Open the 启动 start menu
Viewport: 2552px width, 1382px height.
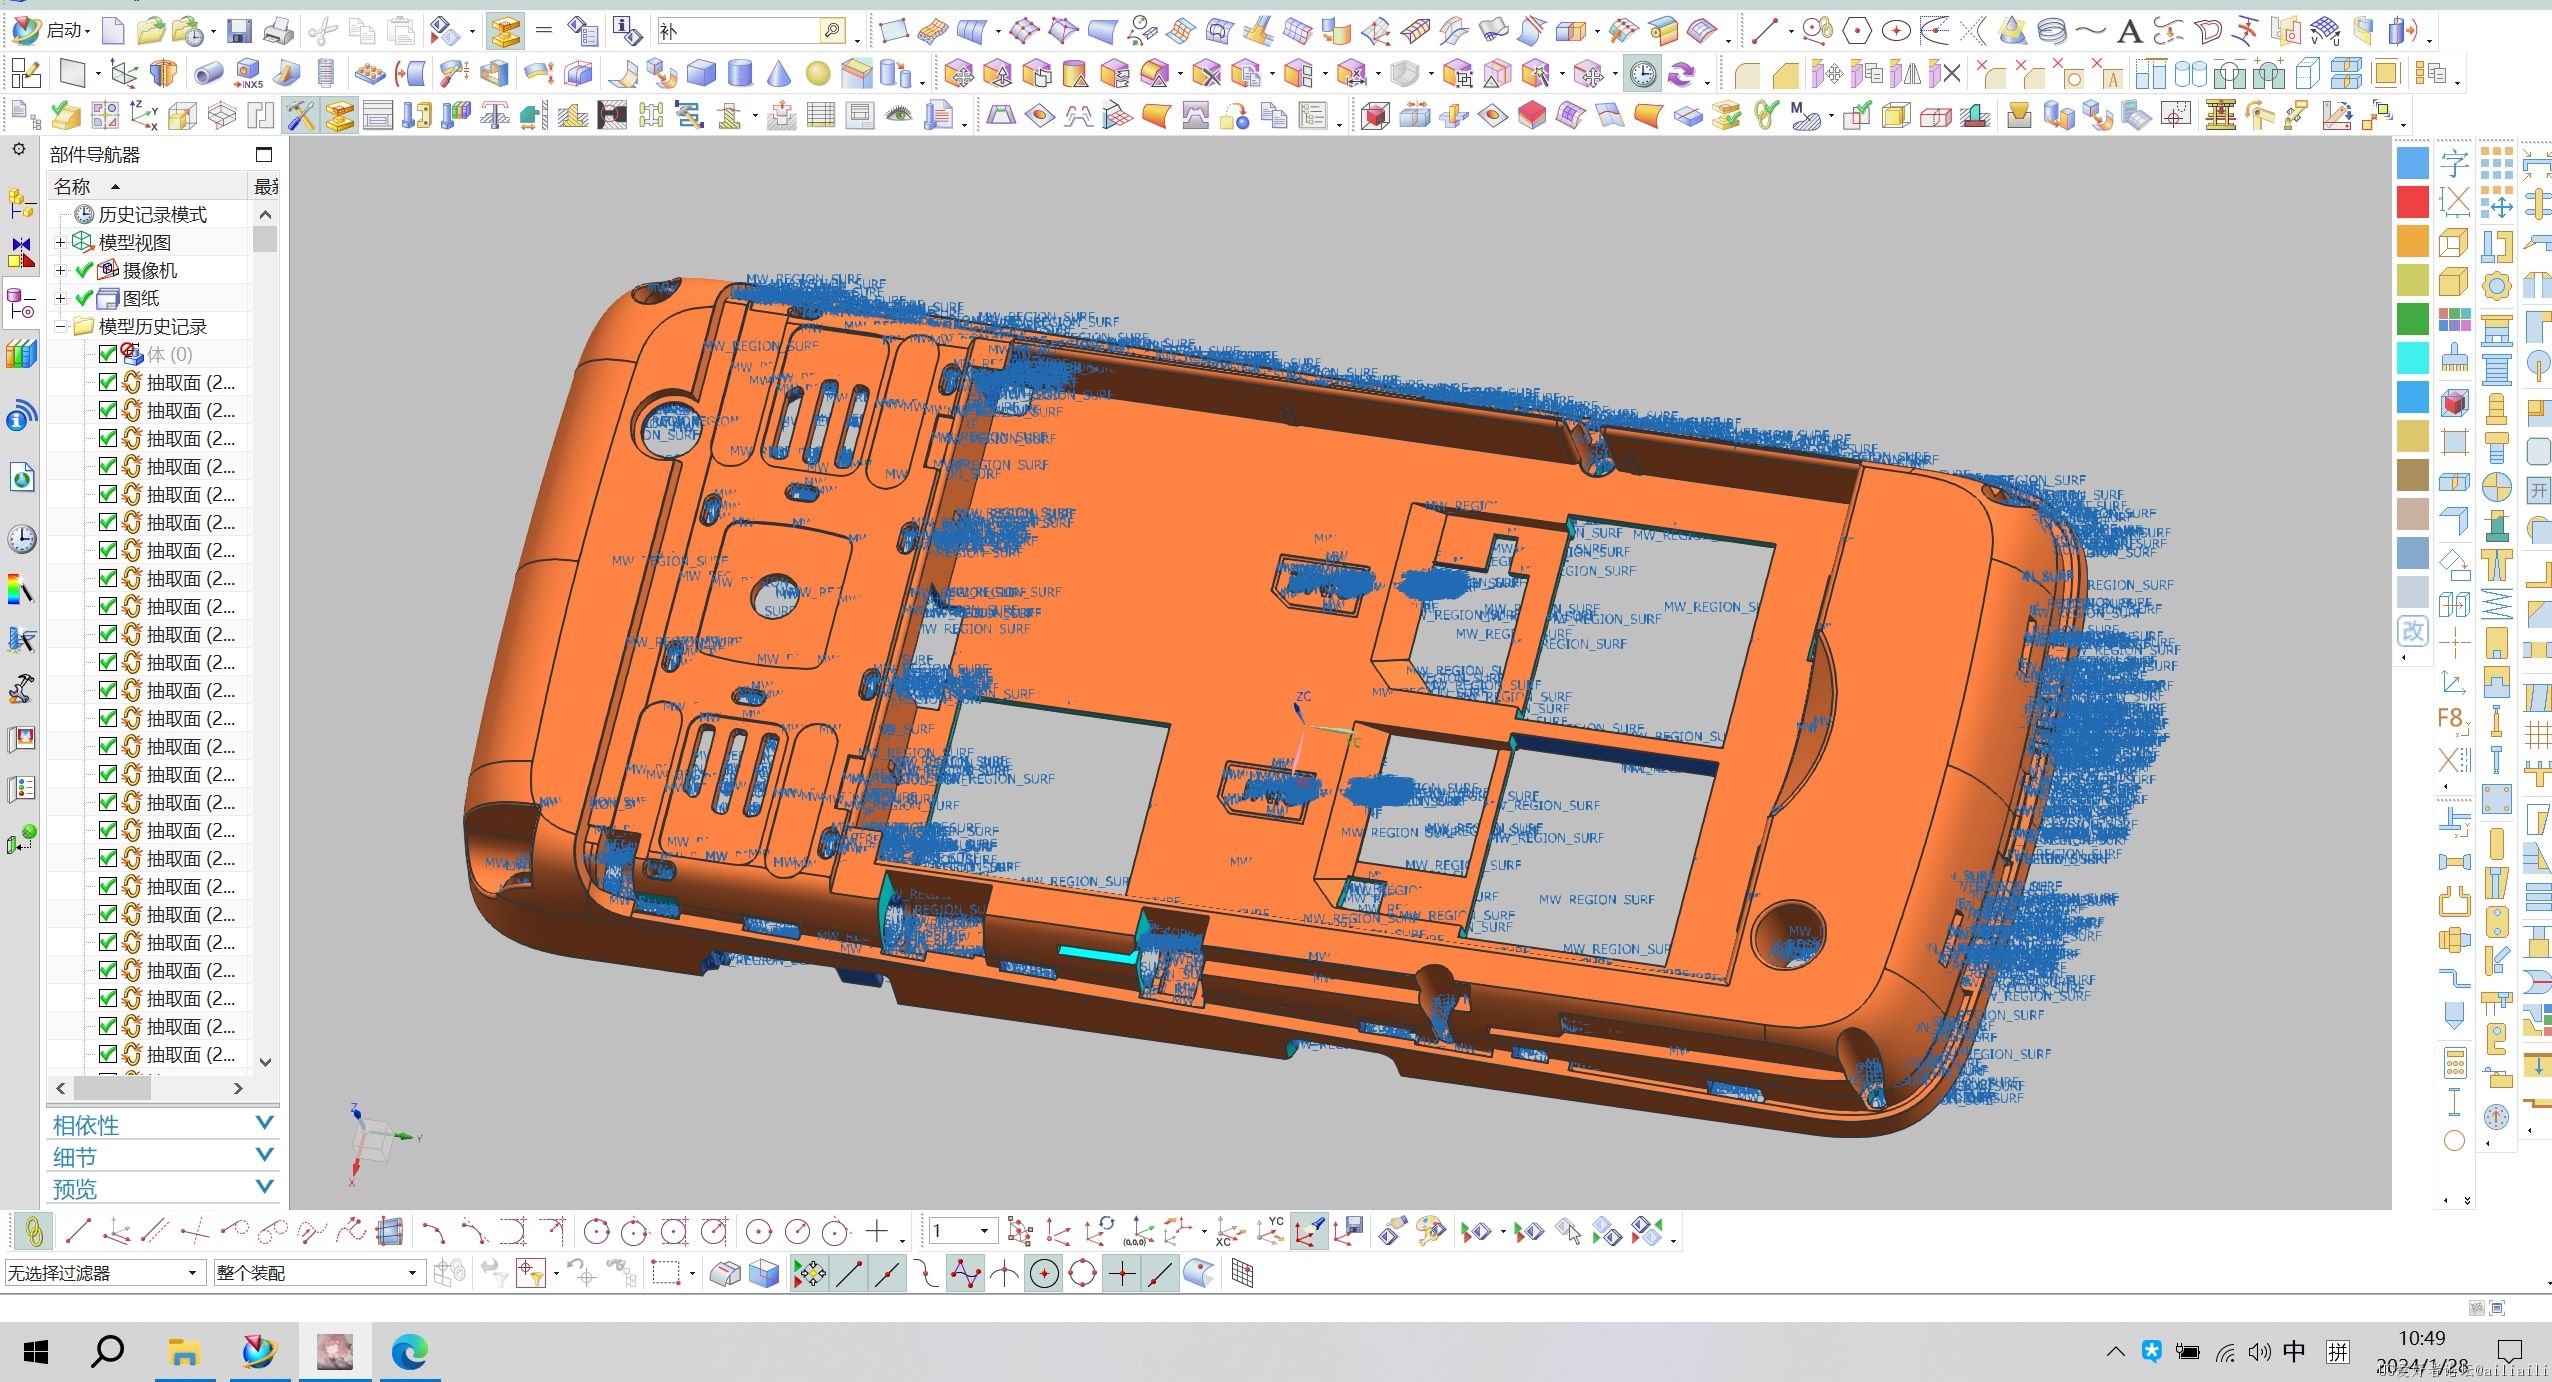click(51, 31)
